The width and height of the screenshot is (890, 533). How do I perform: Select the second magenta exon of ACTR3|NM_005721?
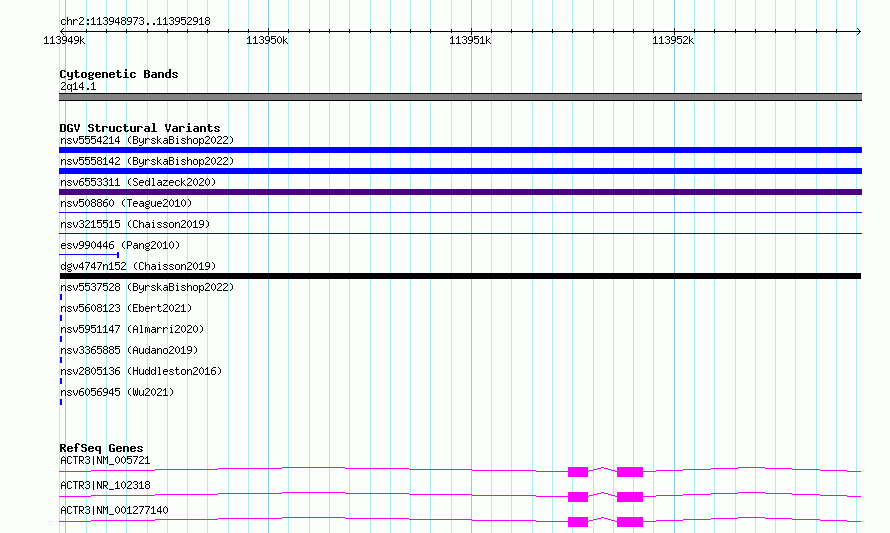pos(629,472)
